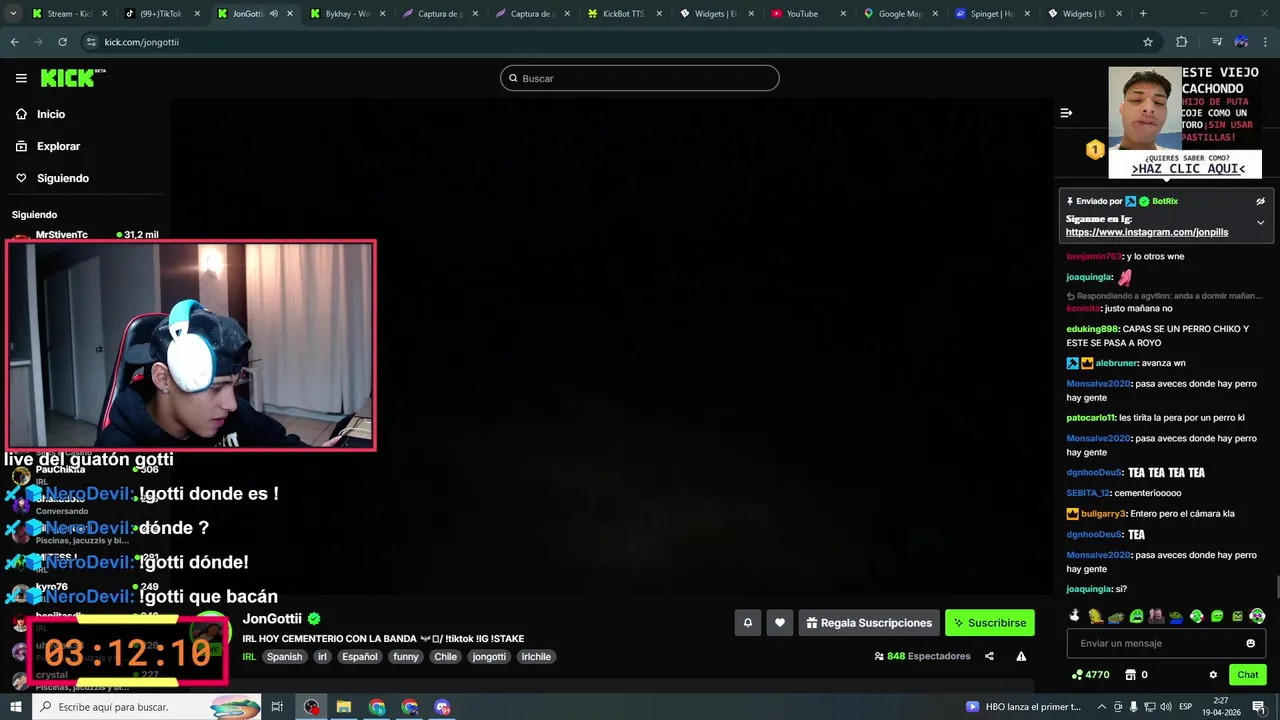Open Siguiendo in the sidebar
Image resolution: width=1280 pixels, height=720 pixels.
[63, 178]
